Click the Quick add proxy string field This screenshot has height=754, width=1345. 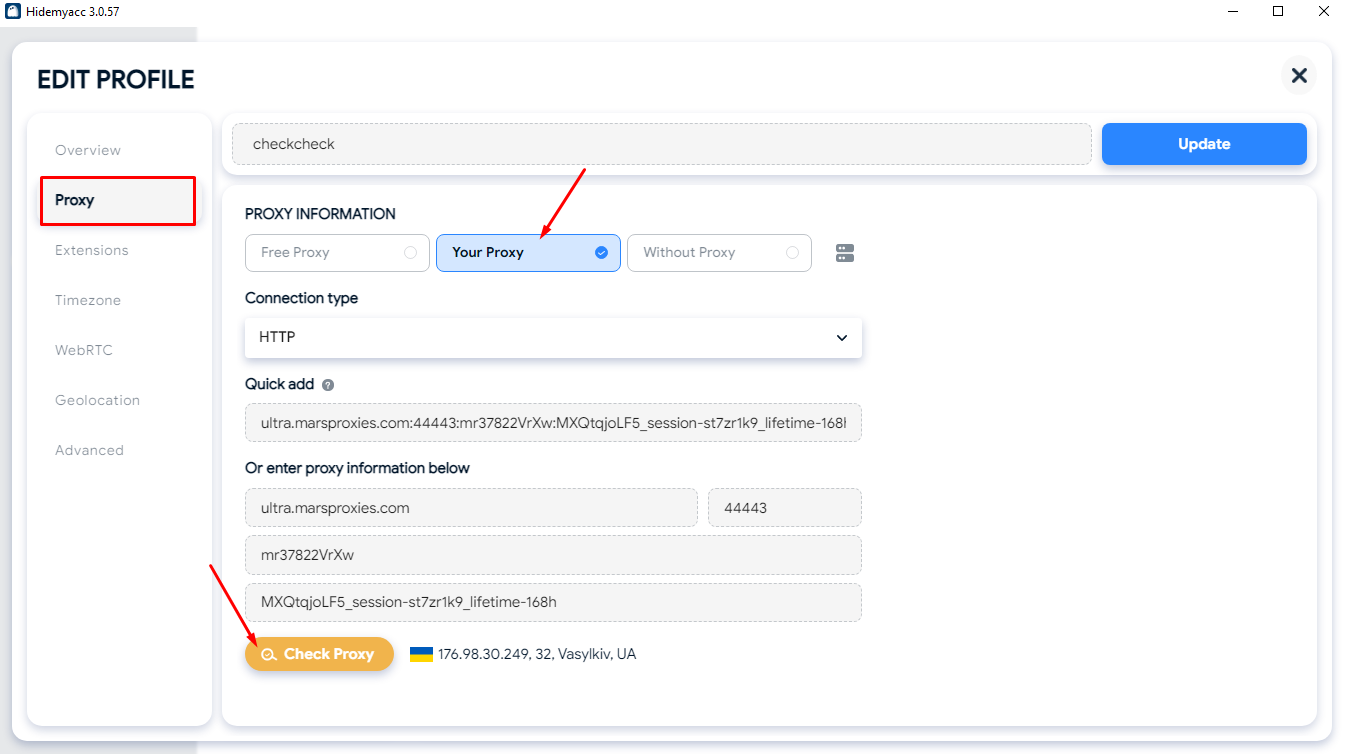click(553, 423)
